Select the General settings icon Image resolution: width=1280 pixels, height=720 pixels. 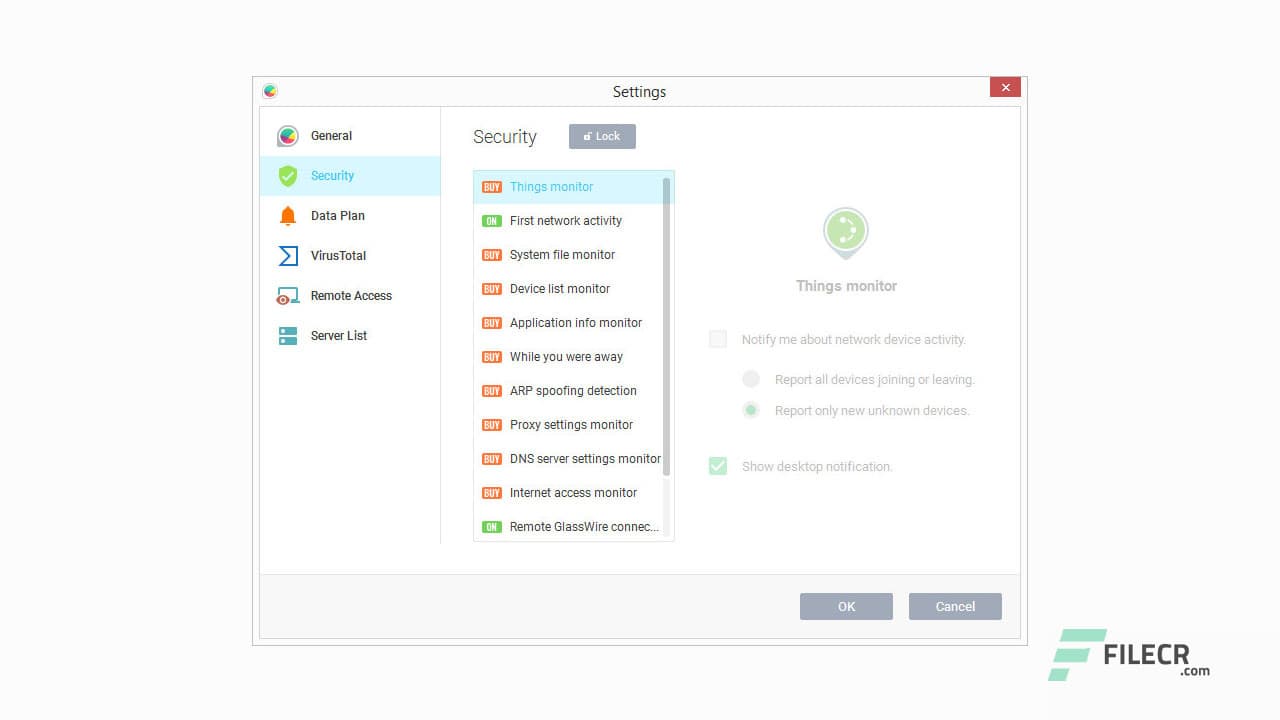coord(287,135)
